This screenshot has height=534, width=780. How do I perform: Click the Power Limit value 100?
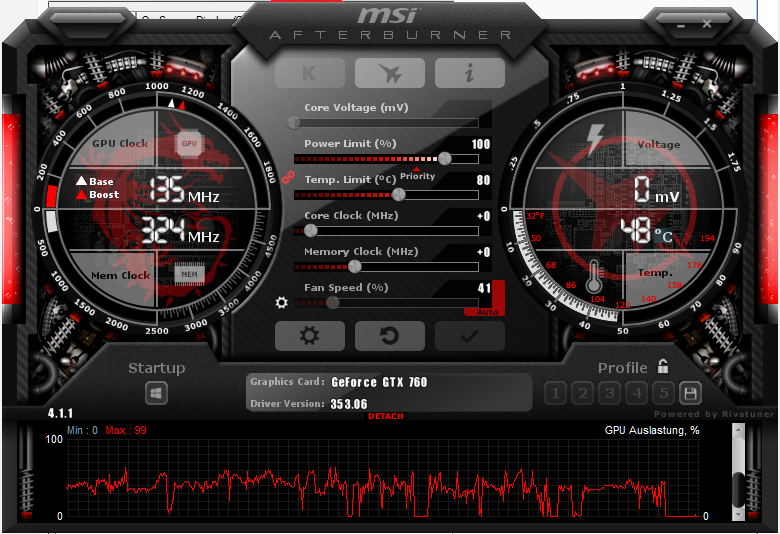pos(481,144)
